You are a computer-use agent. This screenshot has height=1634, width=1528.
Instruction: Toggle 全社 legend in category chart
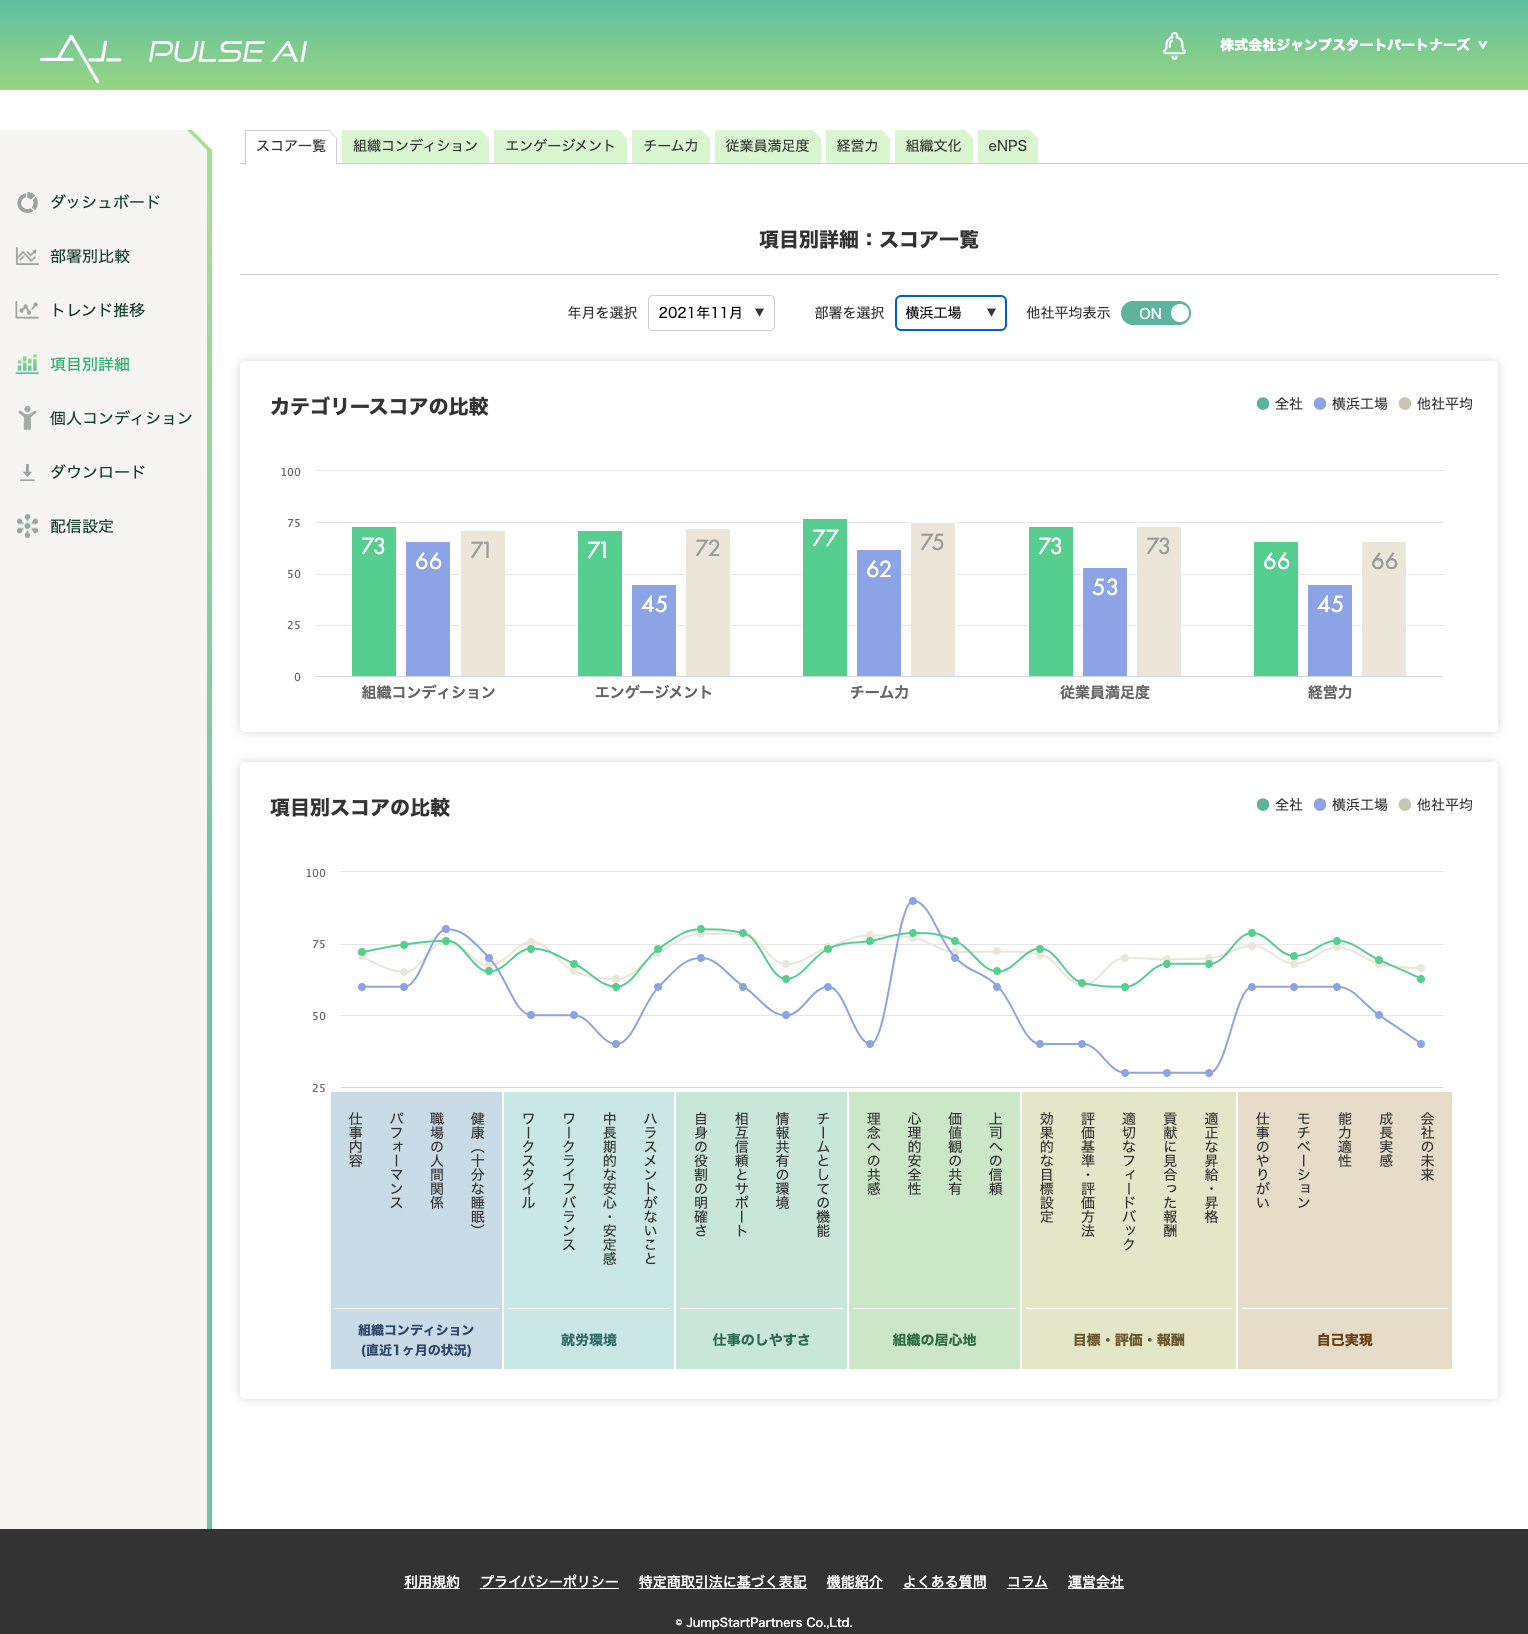(1279, 404)
